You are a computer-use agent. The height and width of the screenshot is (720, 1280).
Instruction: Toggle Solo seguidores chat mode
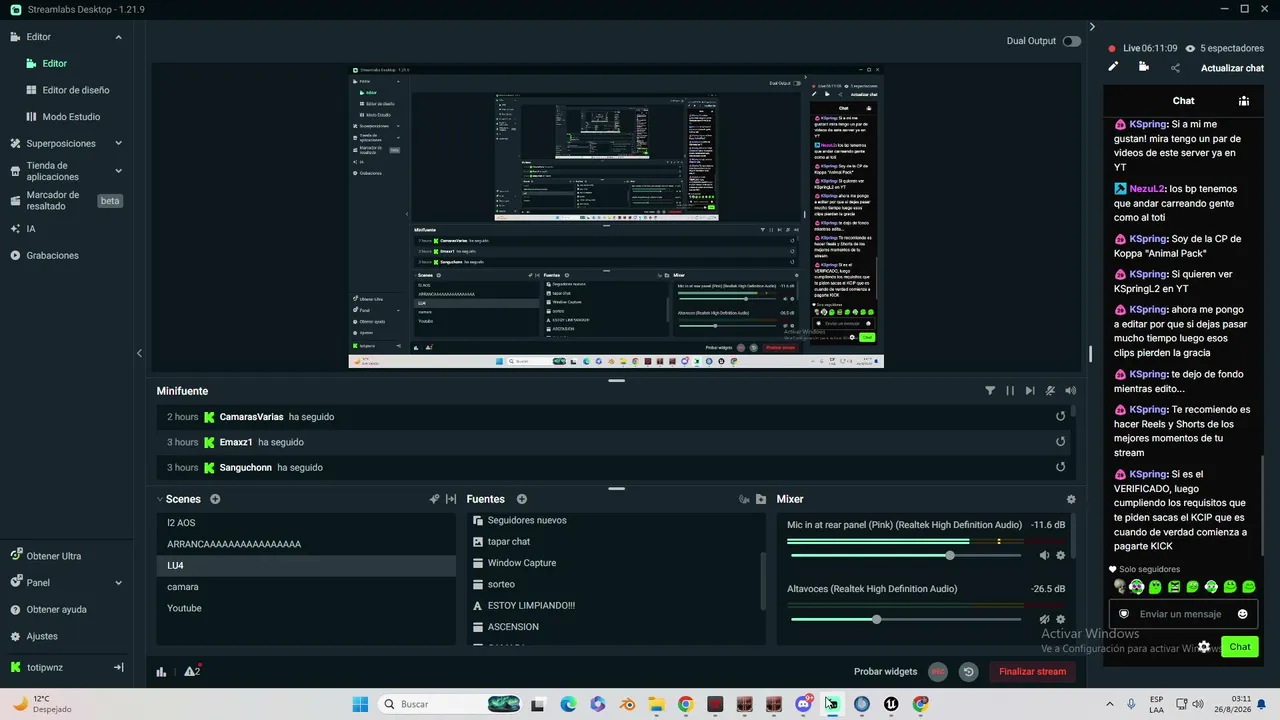pyautogui.click(x=1144, y=569)
